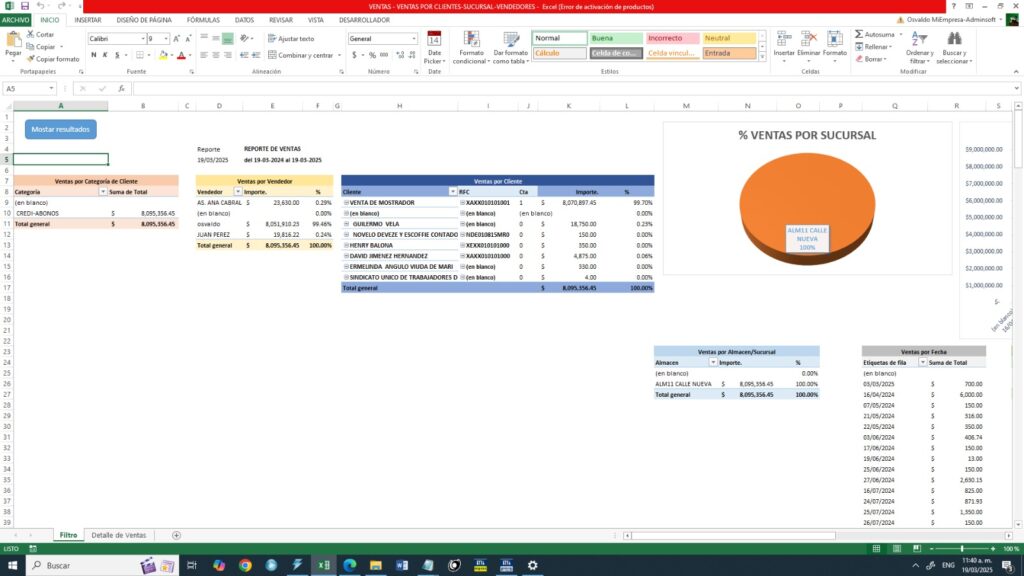Open Buscar y seleccionar binoculars icon

[x=954, y=39]
